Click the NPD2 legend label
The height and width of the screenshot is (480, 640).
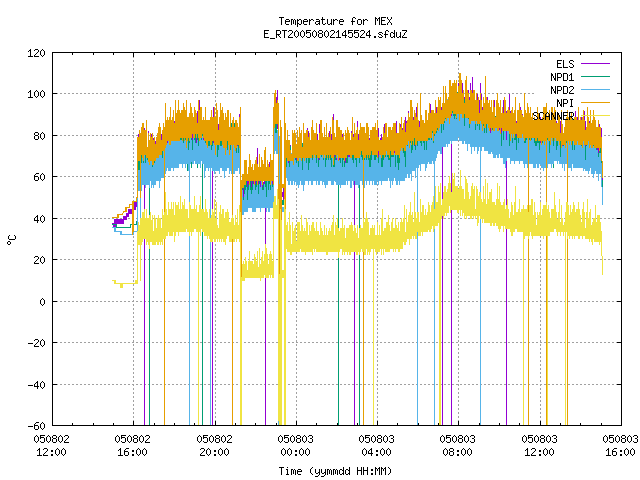click(x=562, y=90)
